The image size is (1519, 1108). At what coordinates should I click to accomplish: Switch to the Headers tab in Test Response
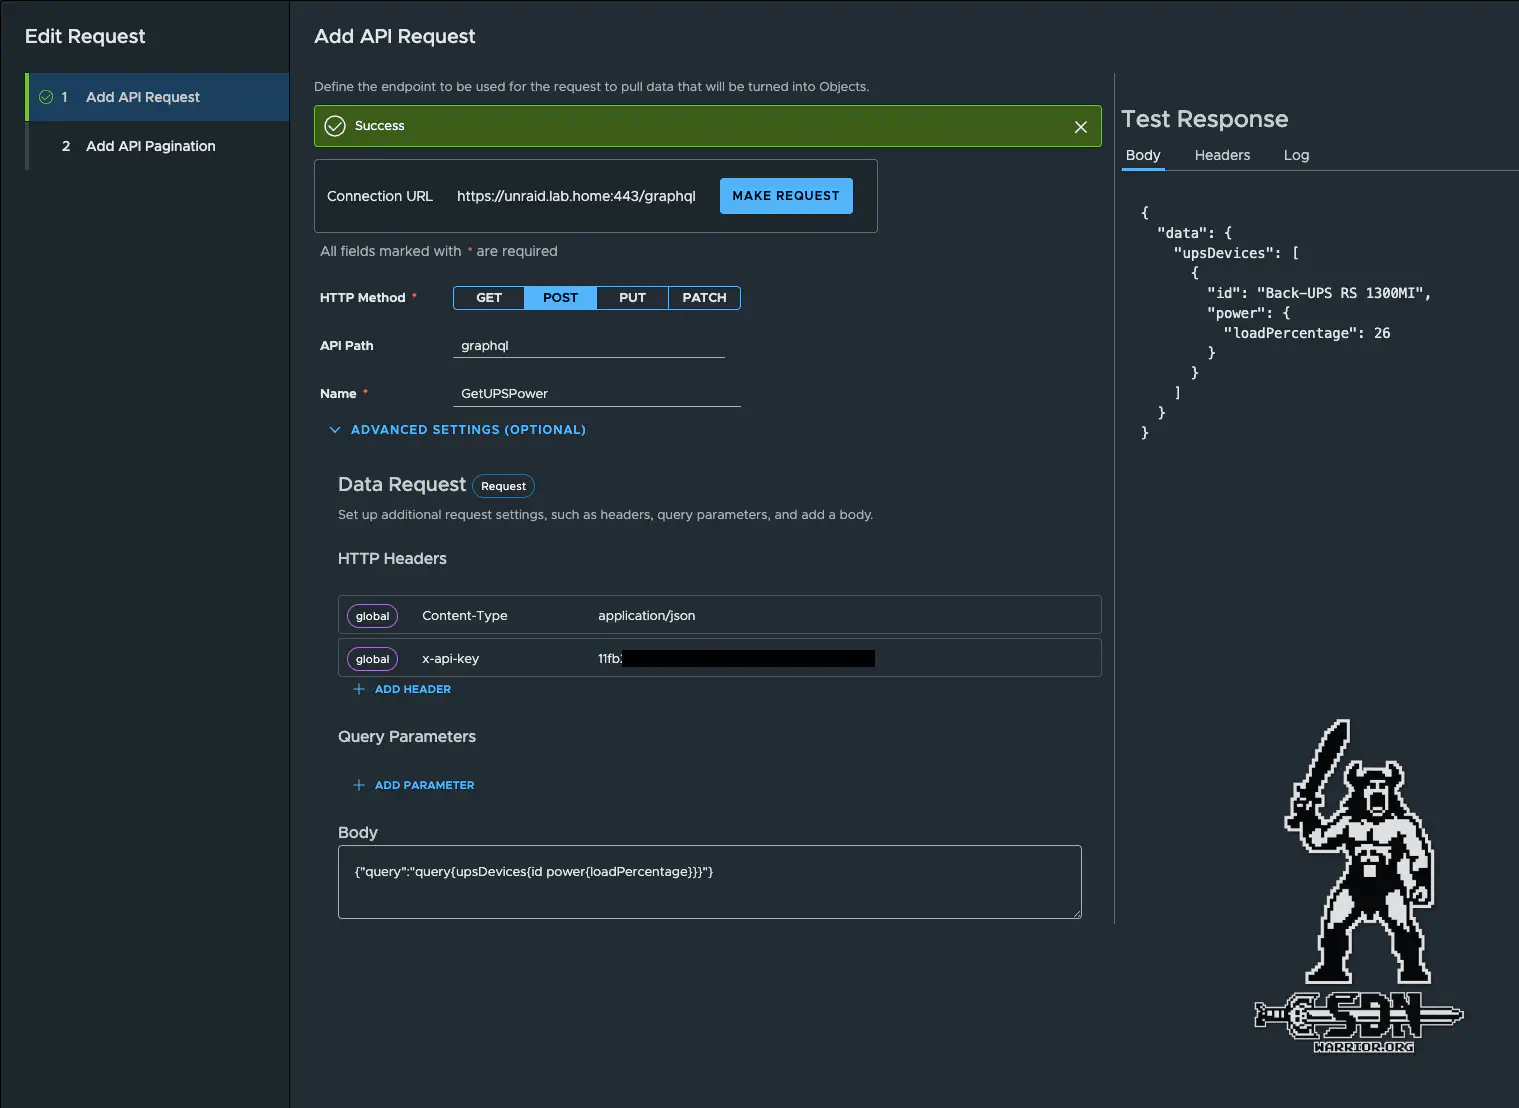click(x=1222, y=155)
